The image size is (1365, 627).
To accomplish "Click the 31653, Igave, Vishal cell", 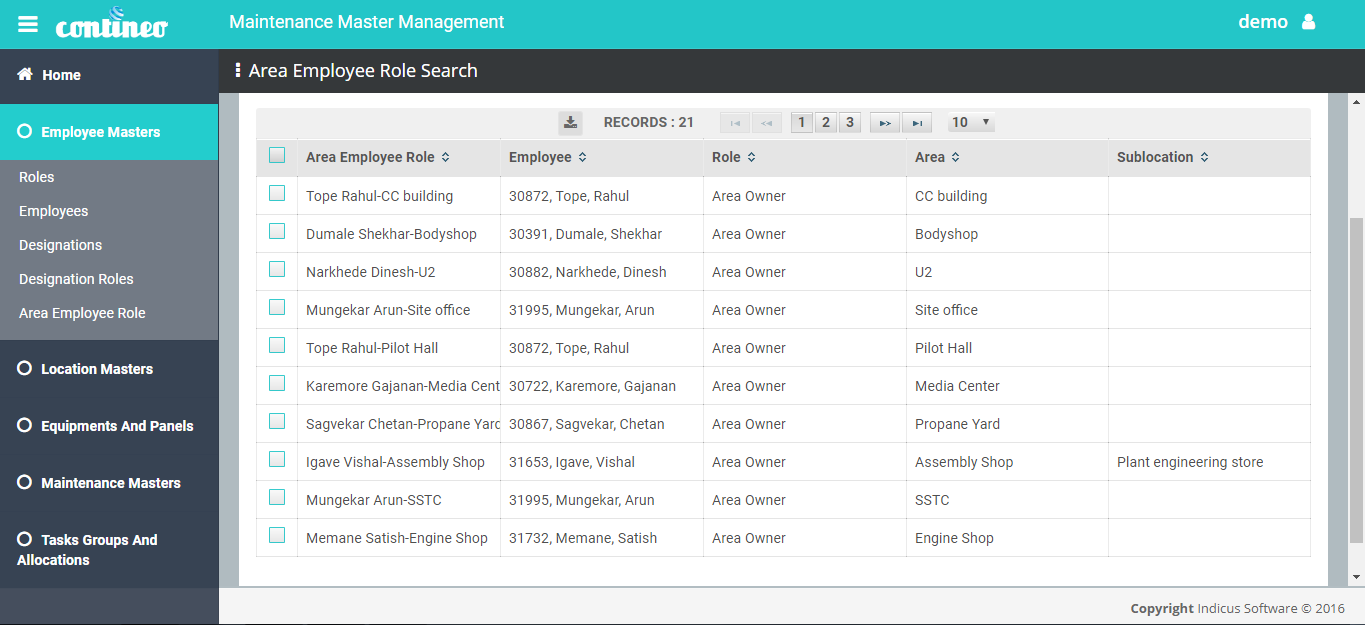I will coord(603,462).
